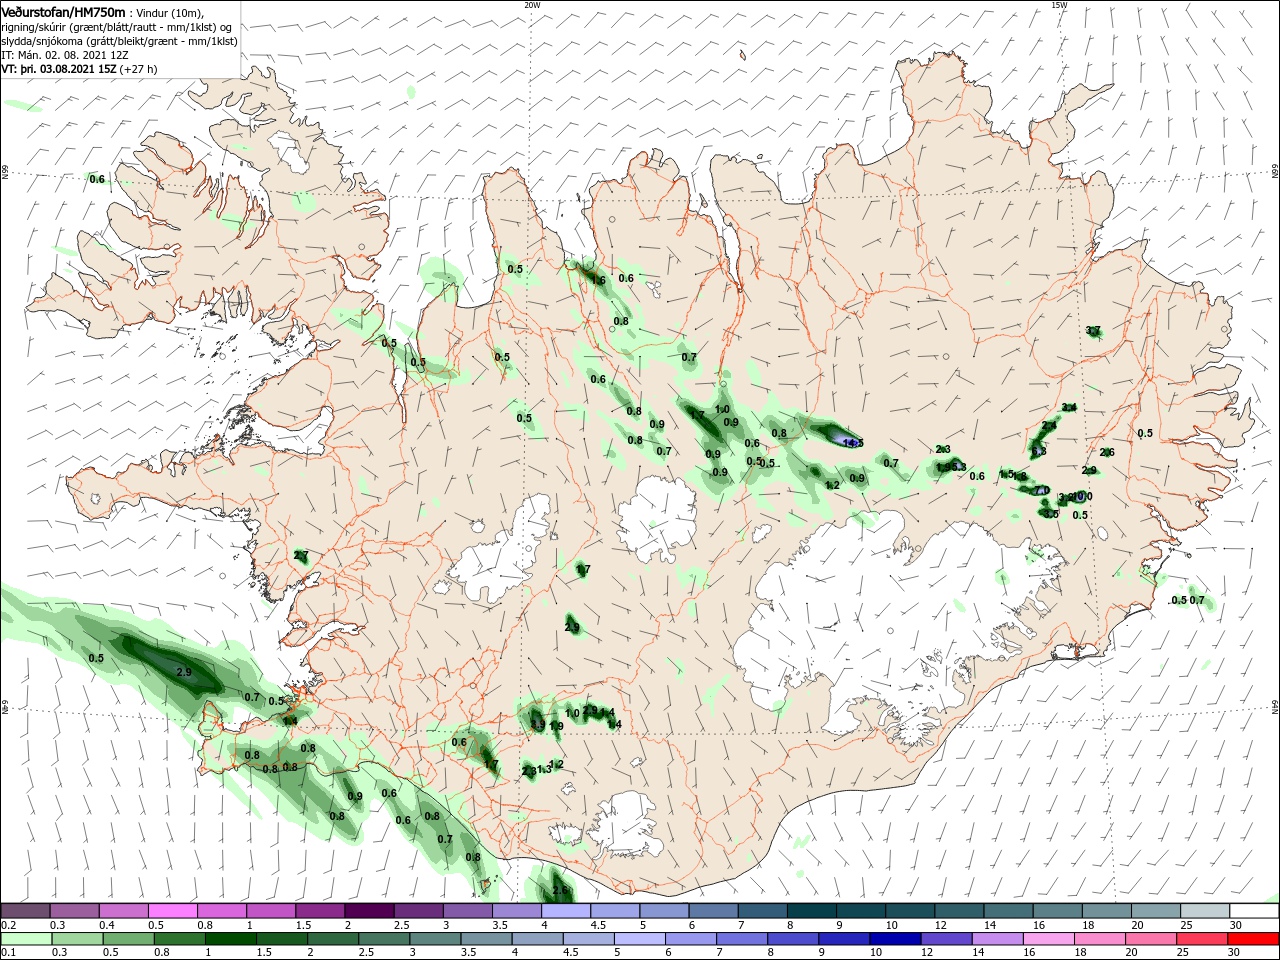Pick the palest green swatch above 0.1
This screenshot has width=1280, height=960.
click(x=25, y=939)
